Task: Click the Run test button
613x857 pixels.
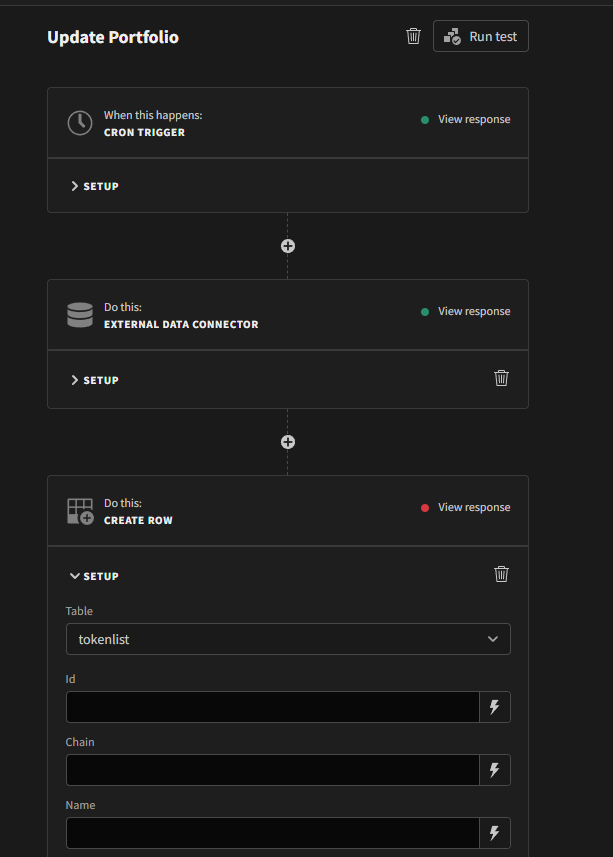Action: 480,36
